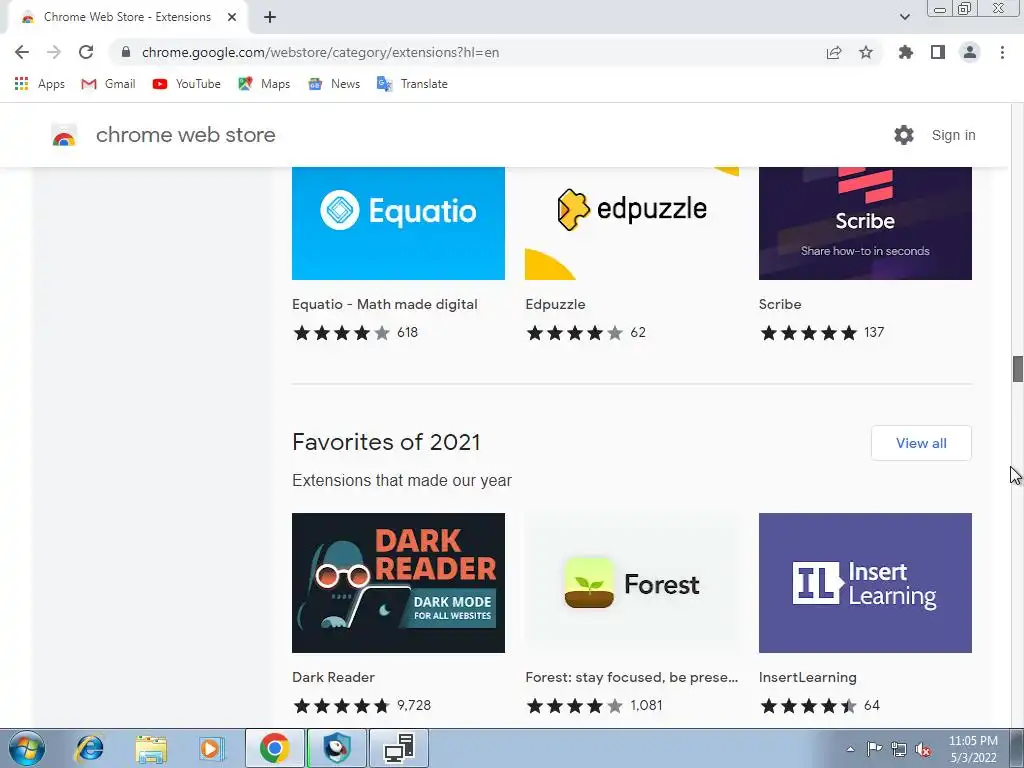Reload the page with the refresh icon

86,52
